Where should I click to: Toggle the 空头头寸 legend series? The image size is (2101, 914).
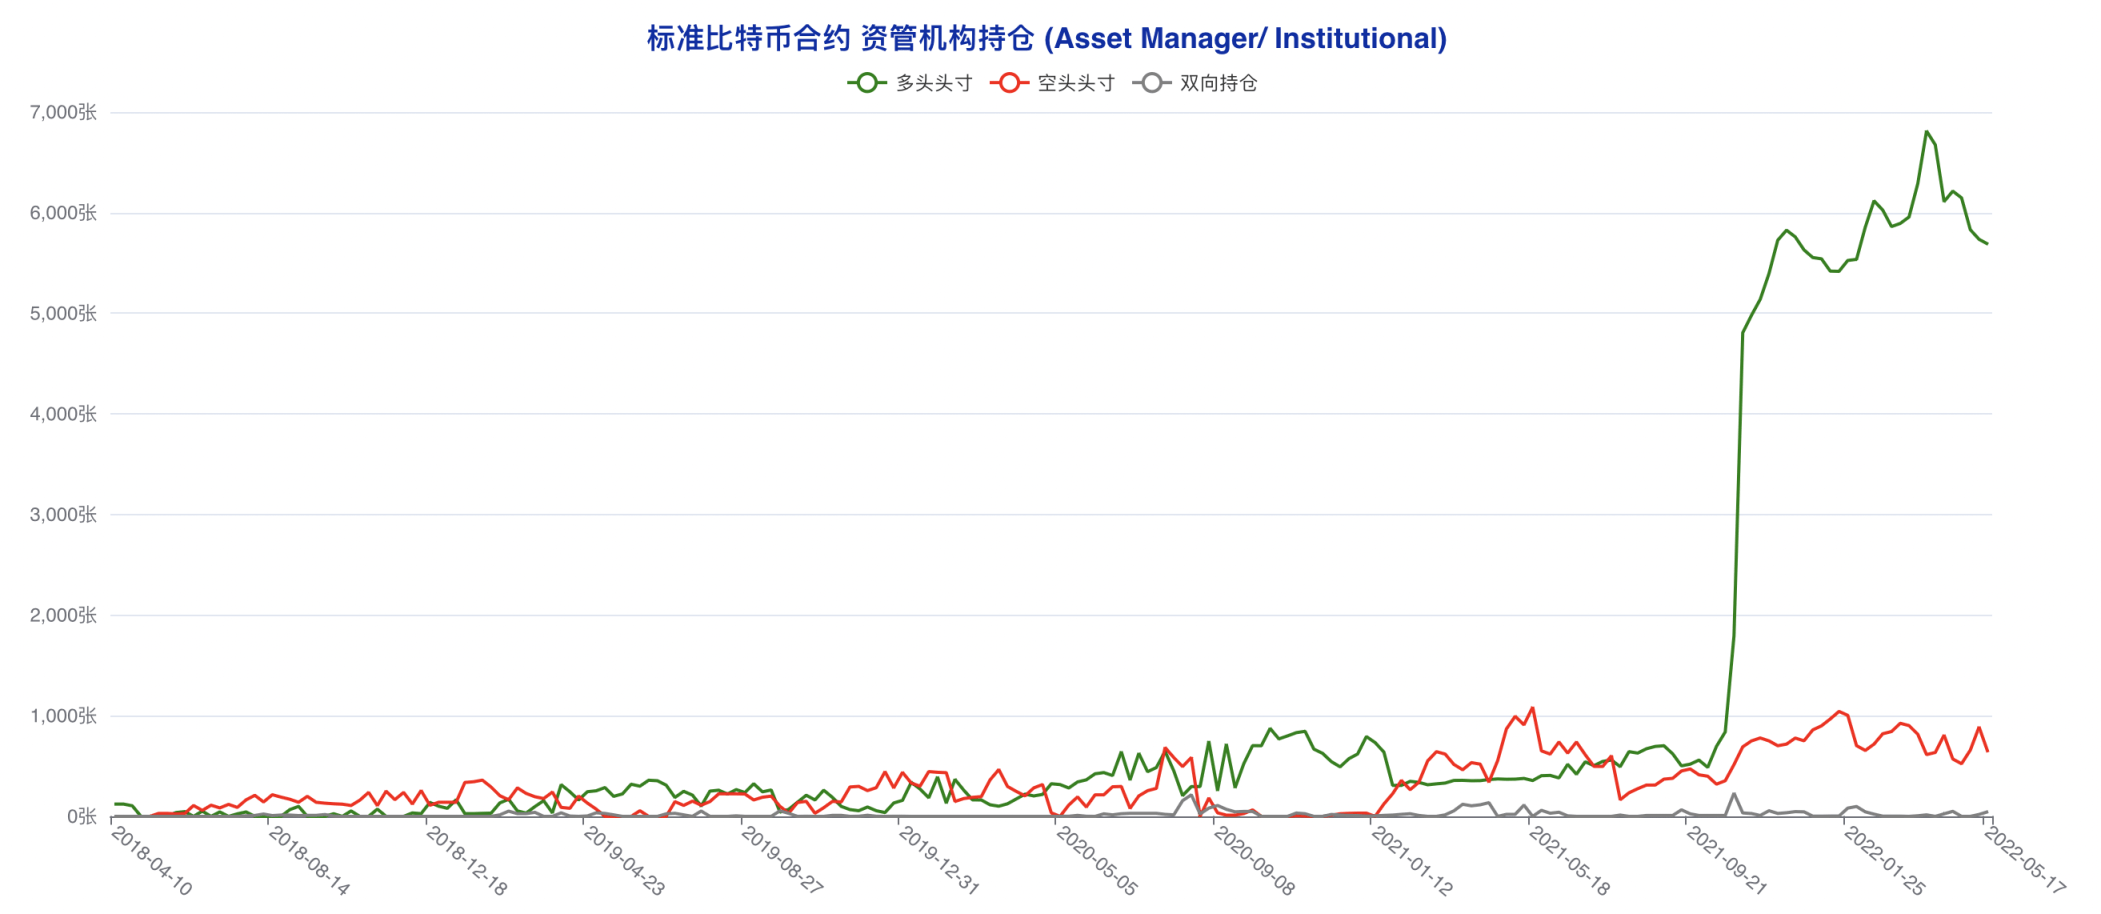(x=1052, y=83)
